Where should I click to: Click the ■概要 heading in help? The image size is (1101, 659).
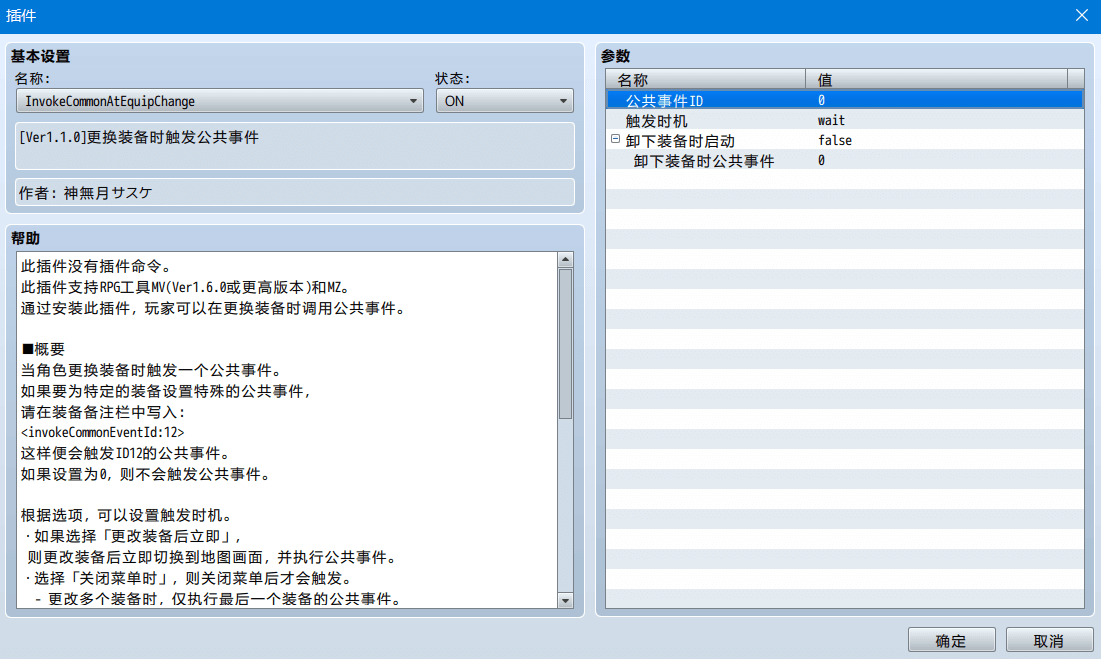(43, 349)
